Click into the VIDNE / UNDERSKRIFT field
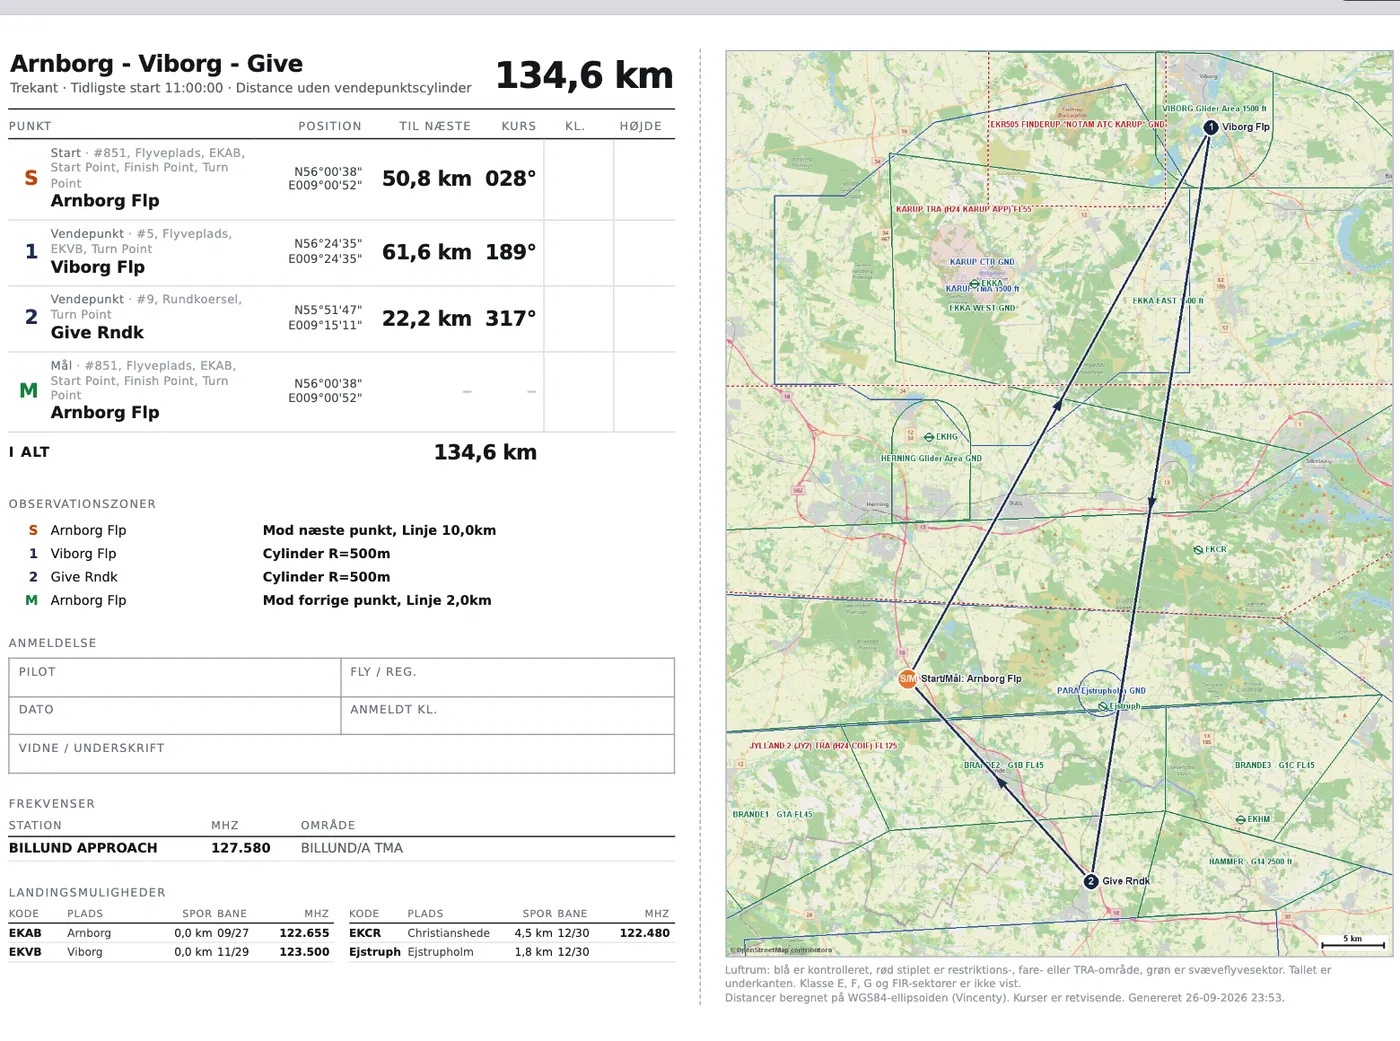This screenshot has height=1041, width=1400. click(341, 753)
